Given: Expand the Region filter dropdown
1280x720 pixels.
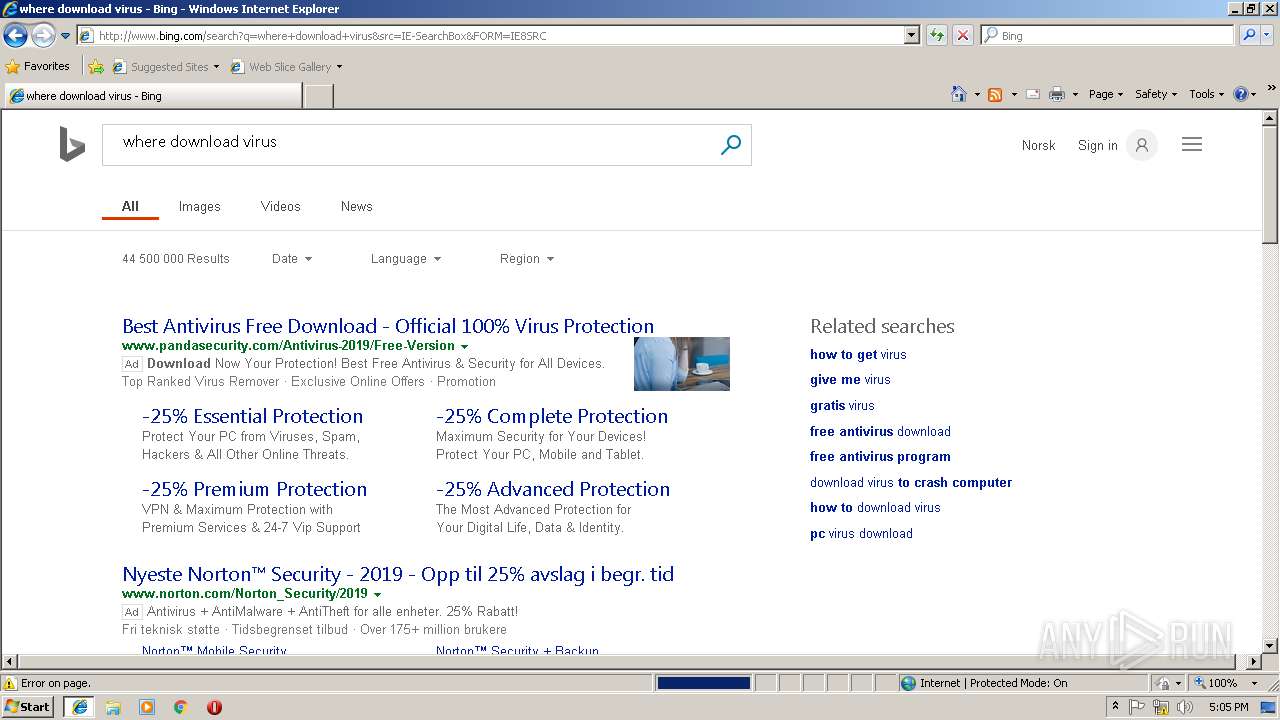Looking at the screenshot, I should coord(526,258).
